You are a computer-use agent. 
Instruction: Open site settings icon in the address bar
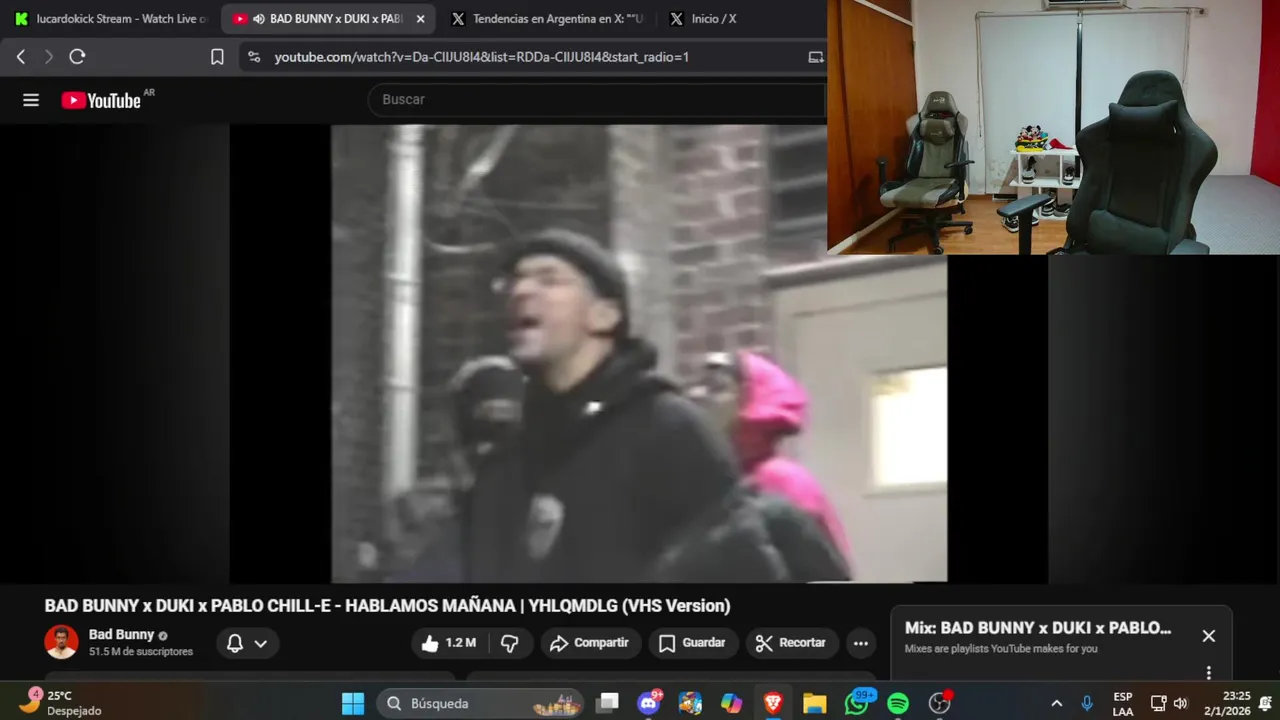tap(254, 57)
